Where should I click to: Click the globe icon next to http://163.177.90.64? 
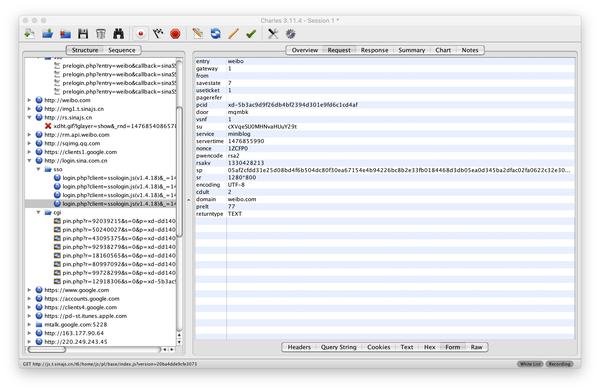(39, 333)
